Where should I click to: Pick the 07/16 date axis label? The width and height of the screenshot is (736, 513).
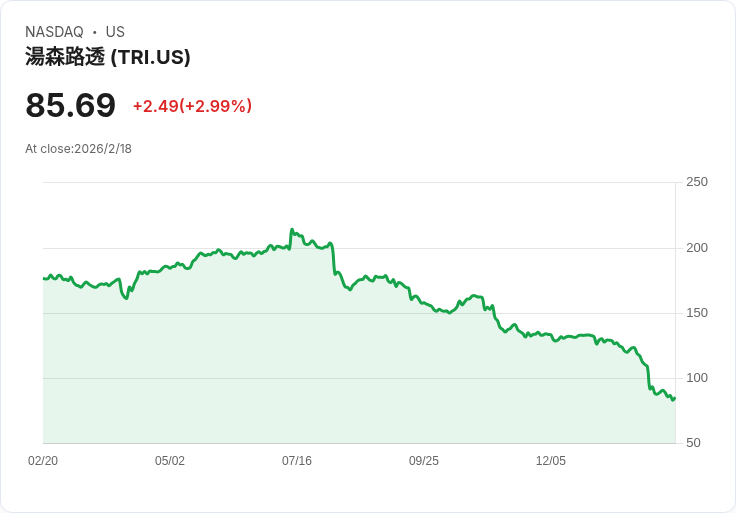(x=297, y=461)
